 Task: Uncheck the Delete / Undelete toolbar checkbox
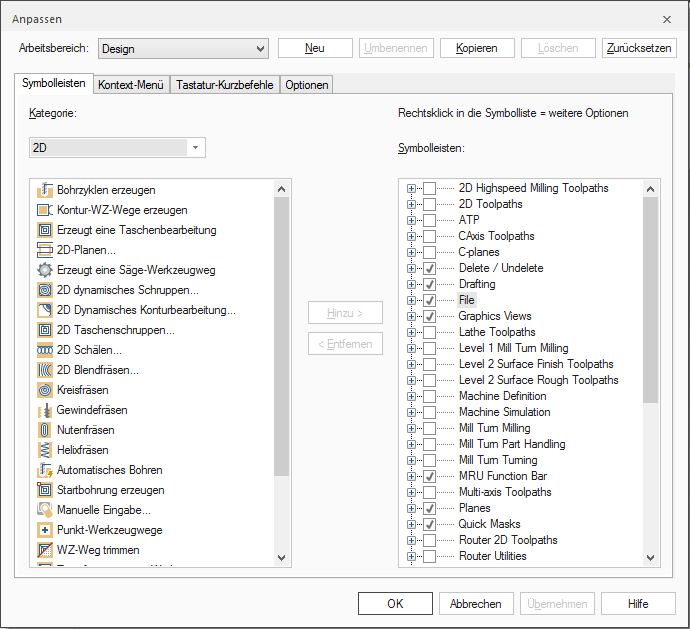tap(429, 268)
